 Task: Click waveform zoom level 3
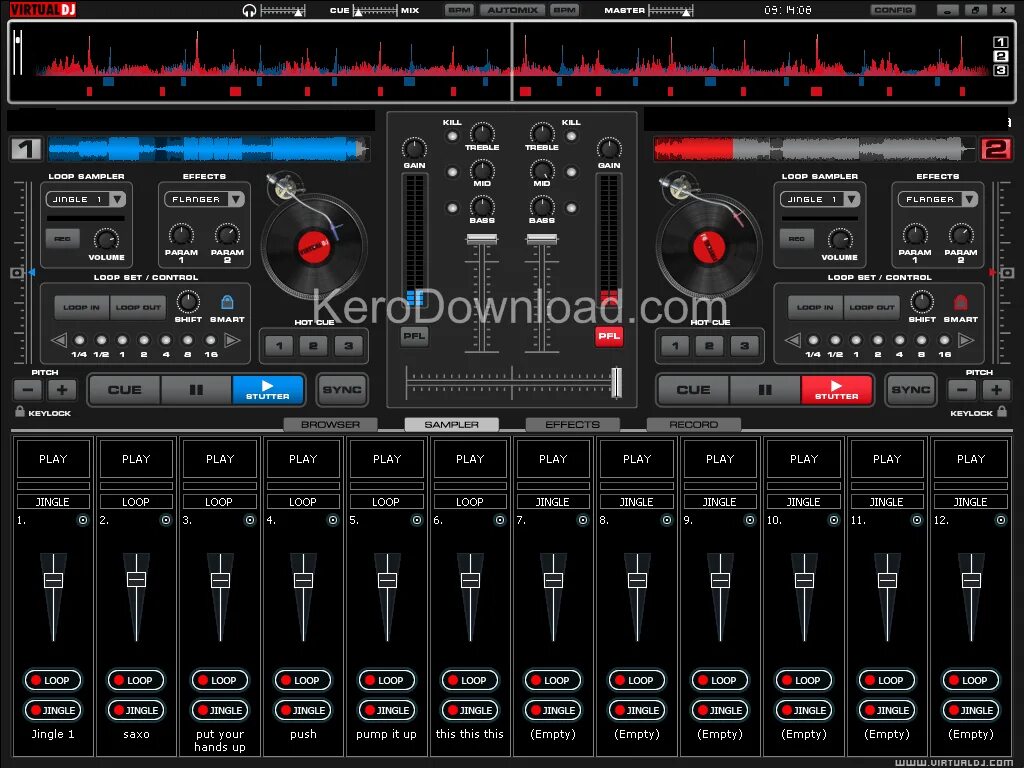pyautogui.click(x=1000, y=70)
